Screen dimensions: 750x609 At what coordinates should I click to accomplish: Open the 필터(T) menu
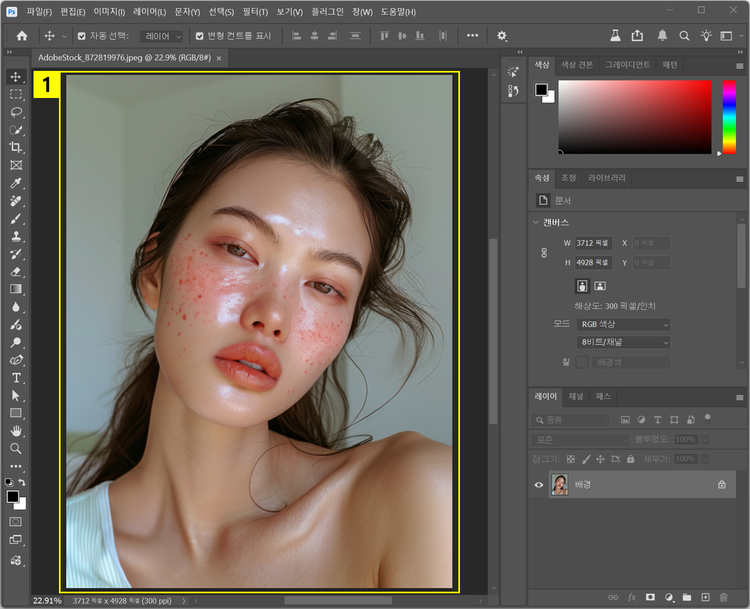pos(255,11)
